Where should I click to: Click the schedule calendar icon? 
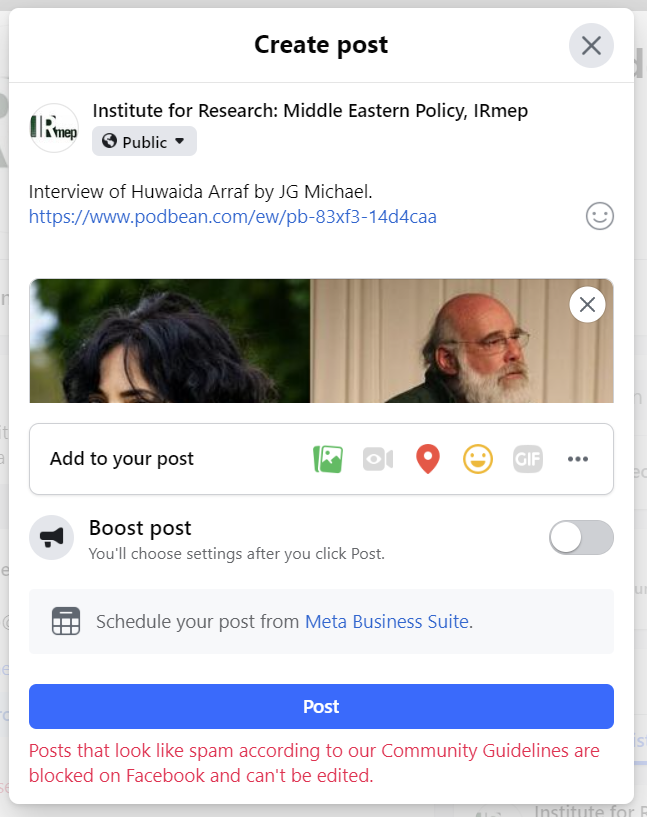[x=66, y=621]
